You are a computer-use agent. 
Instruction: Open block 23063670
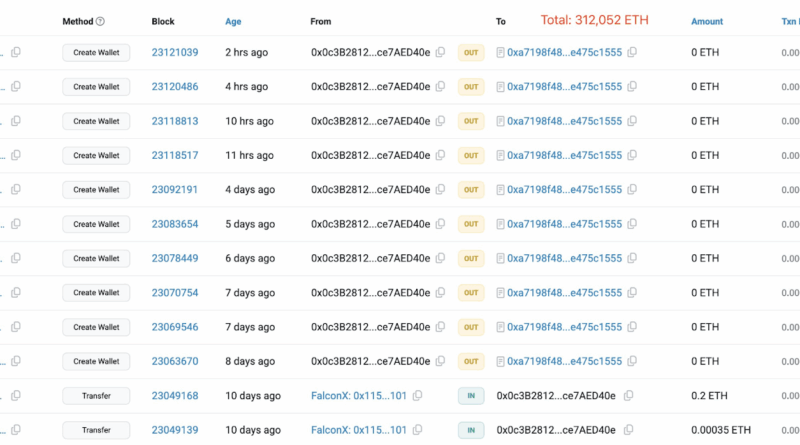point(174,361)
